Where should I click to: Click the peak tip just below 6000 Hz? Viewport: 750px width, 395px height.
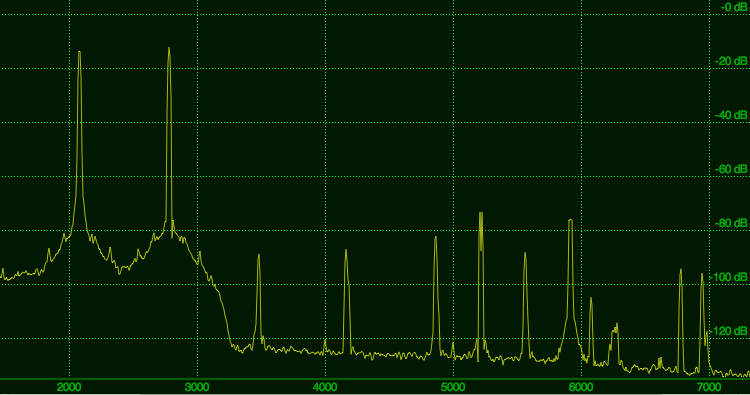(x=570, y=221)
